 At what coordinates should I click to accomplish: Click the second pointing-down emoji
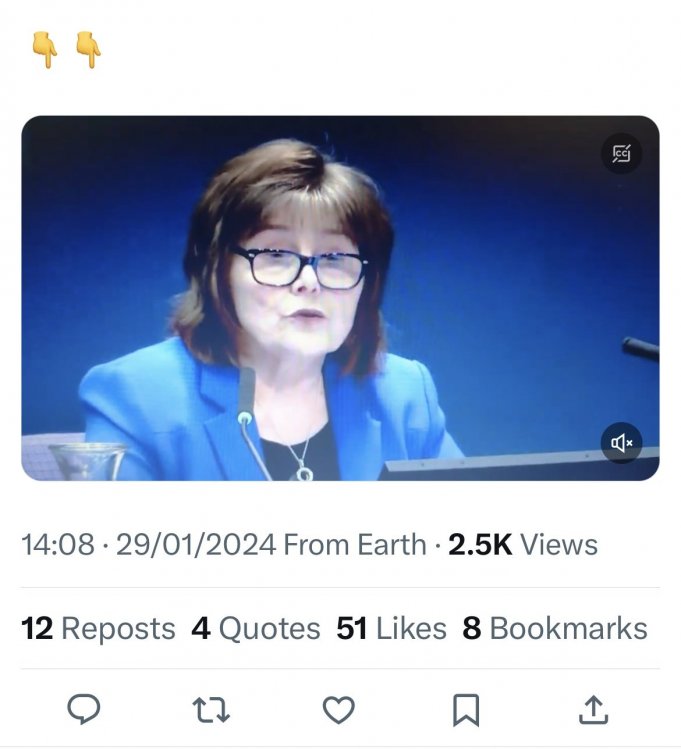88,50
